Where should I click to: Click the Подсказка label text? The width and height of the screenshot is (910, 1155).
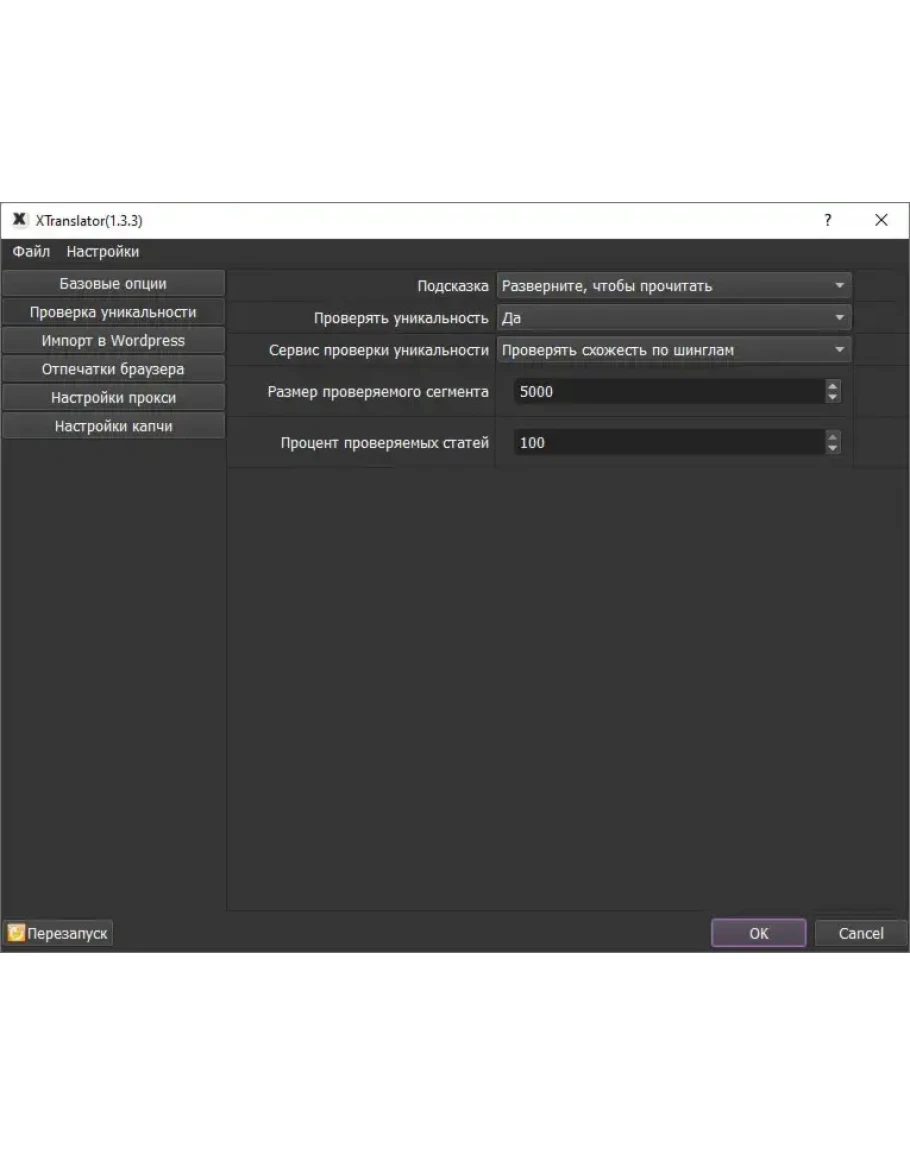point(452,286)
